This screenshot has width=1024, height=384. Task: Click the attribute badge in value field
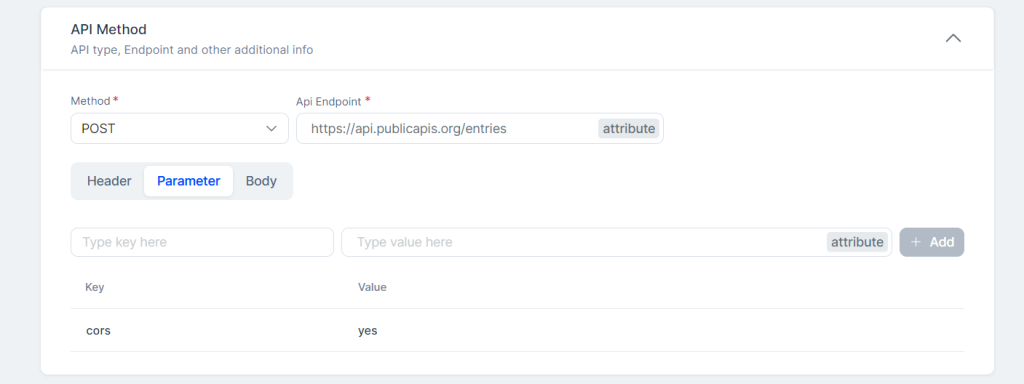click(x=857, y=242)
